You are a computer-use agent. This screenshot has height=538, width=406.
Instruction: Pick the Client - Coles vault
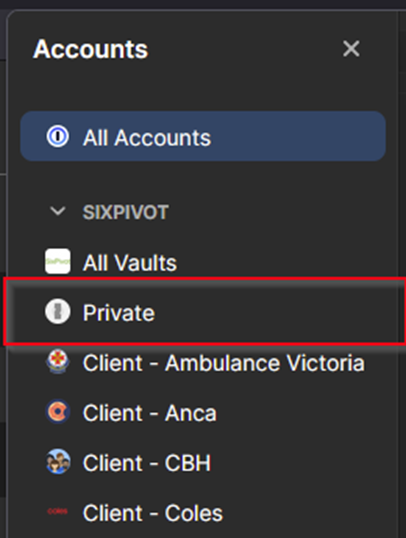coord(153,513)
